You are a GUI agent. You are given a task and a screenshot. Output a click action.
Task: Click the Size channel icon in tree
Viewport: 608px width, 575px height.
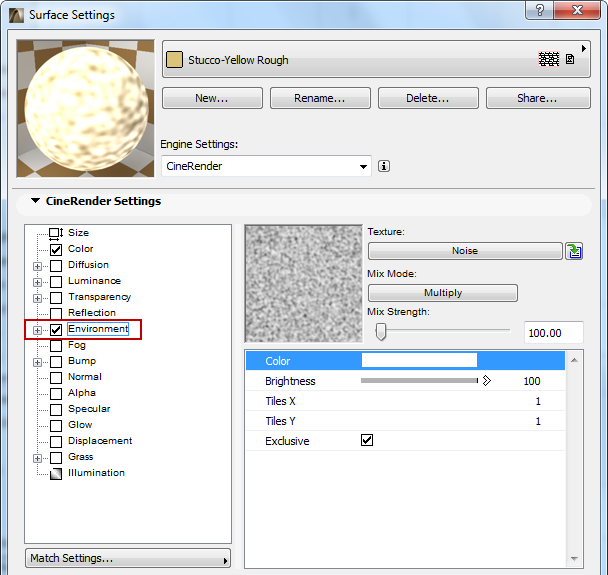click(56, 233)
